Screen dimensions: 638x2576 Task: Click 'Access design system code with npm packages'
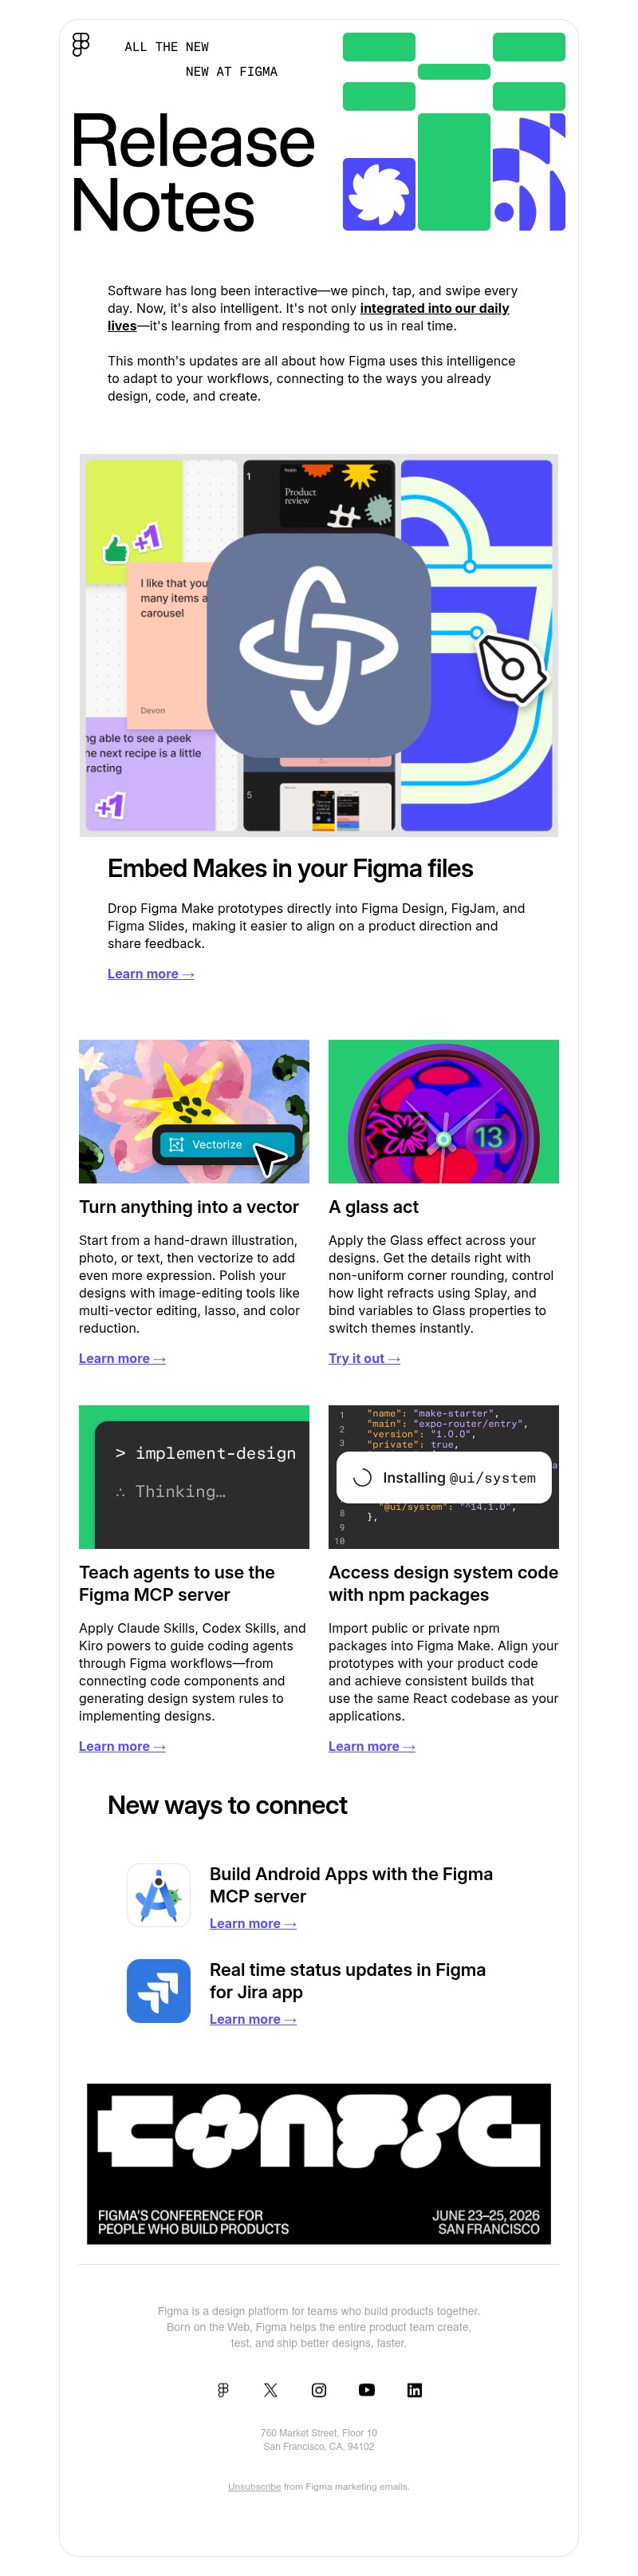tap(444, 1583)
